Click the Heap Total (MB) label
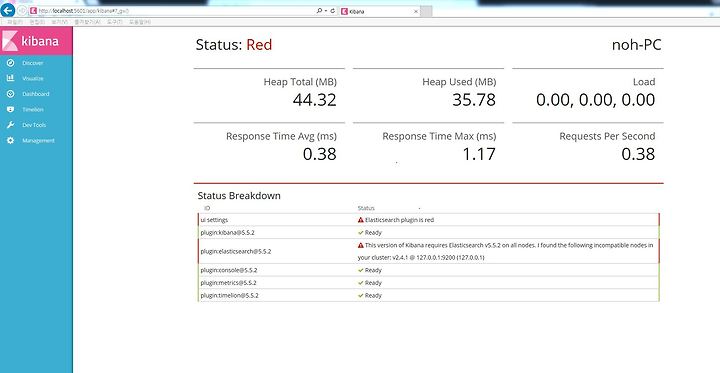The height and width of the screenshot is (373, 720). point(300,82)
